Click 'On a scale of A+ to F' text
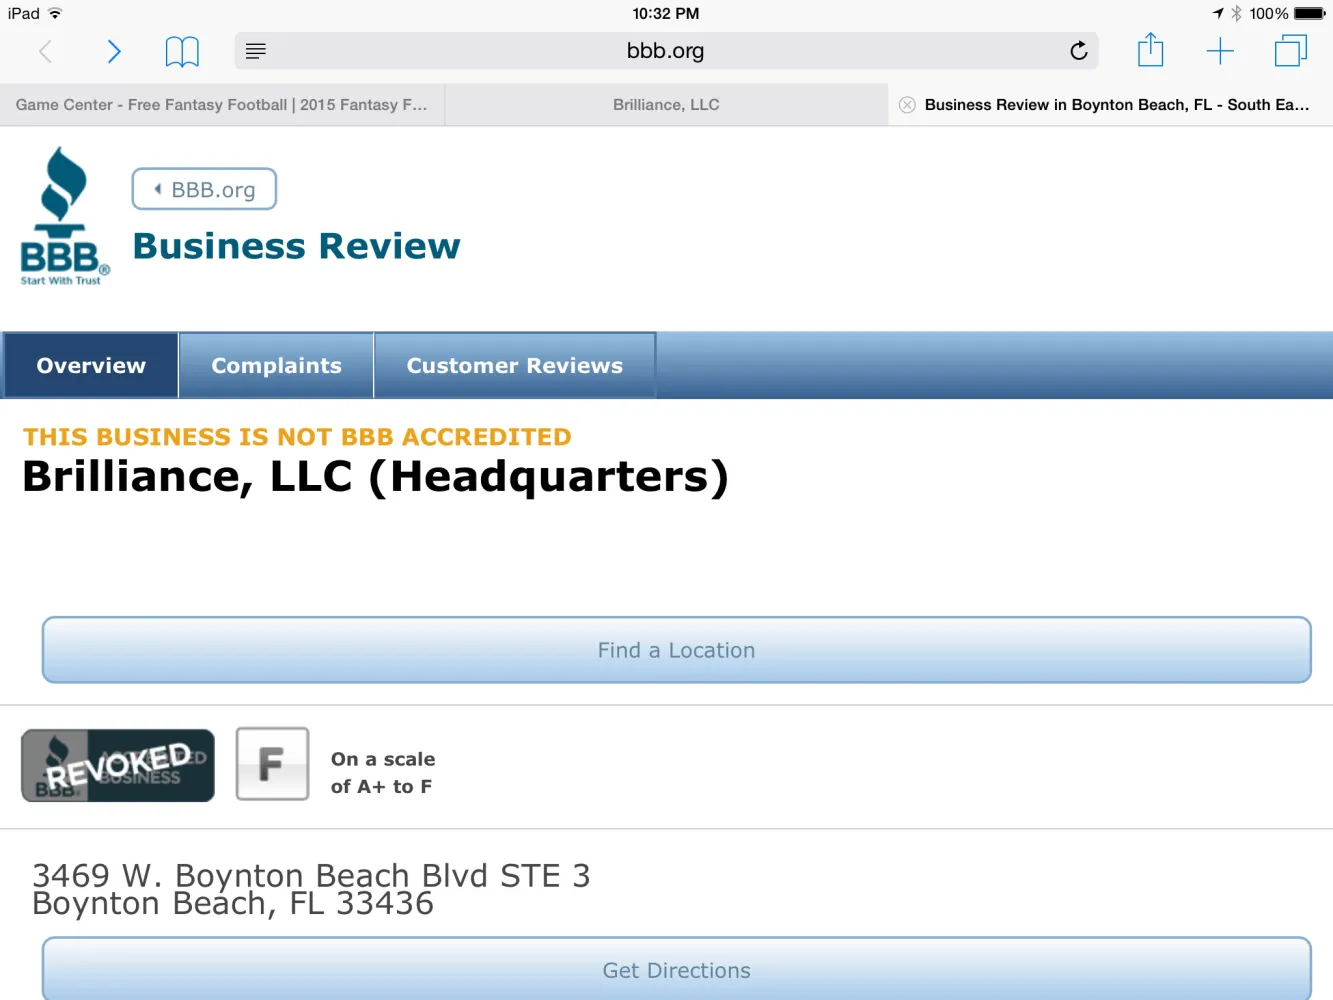The height and width of the screenshot is (1000, 1333). [383, 773]
